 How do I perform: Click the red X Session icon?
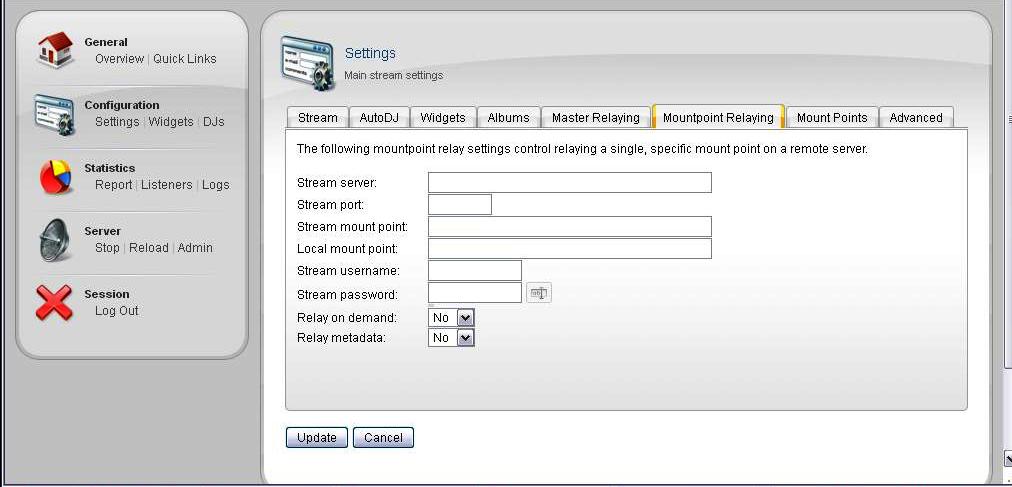pos(55,302)
